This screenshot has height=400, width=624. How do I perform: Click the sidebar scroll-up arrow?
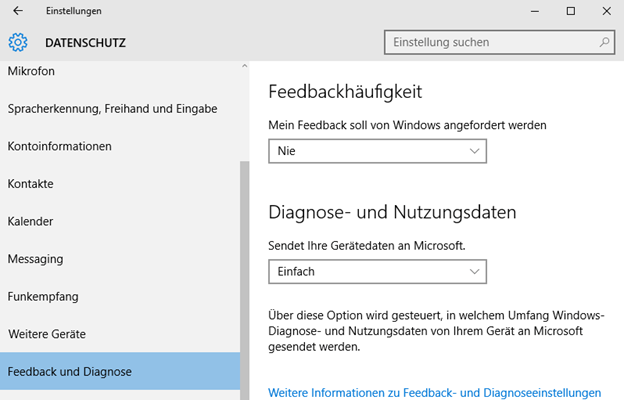pos(244,66)
